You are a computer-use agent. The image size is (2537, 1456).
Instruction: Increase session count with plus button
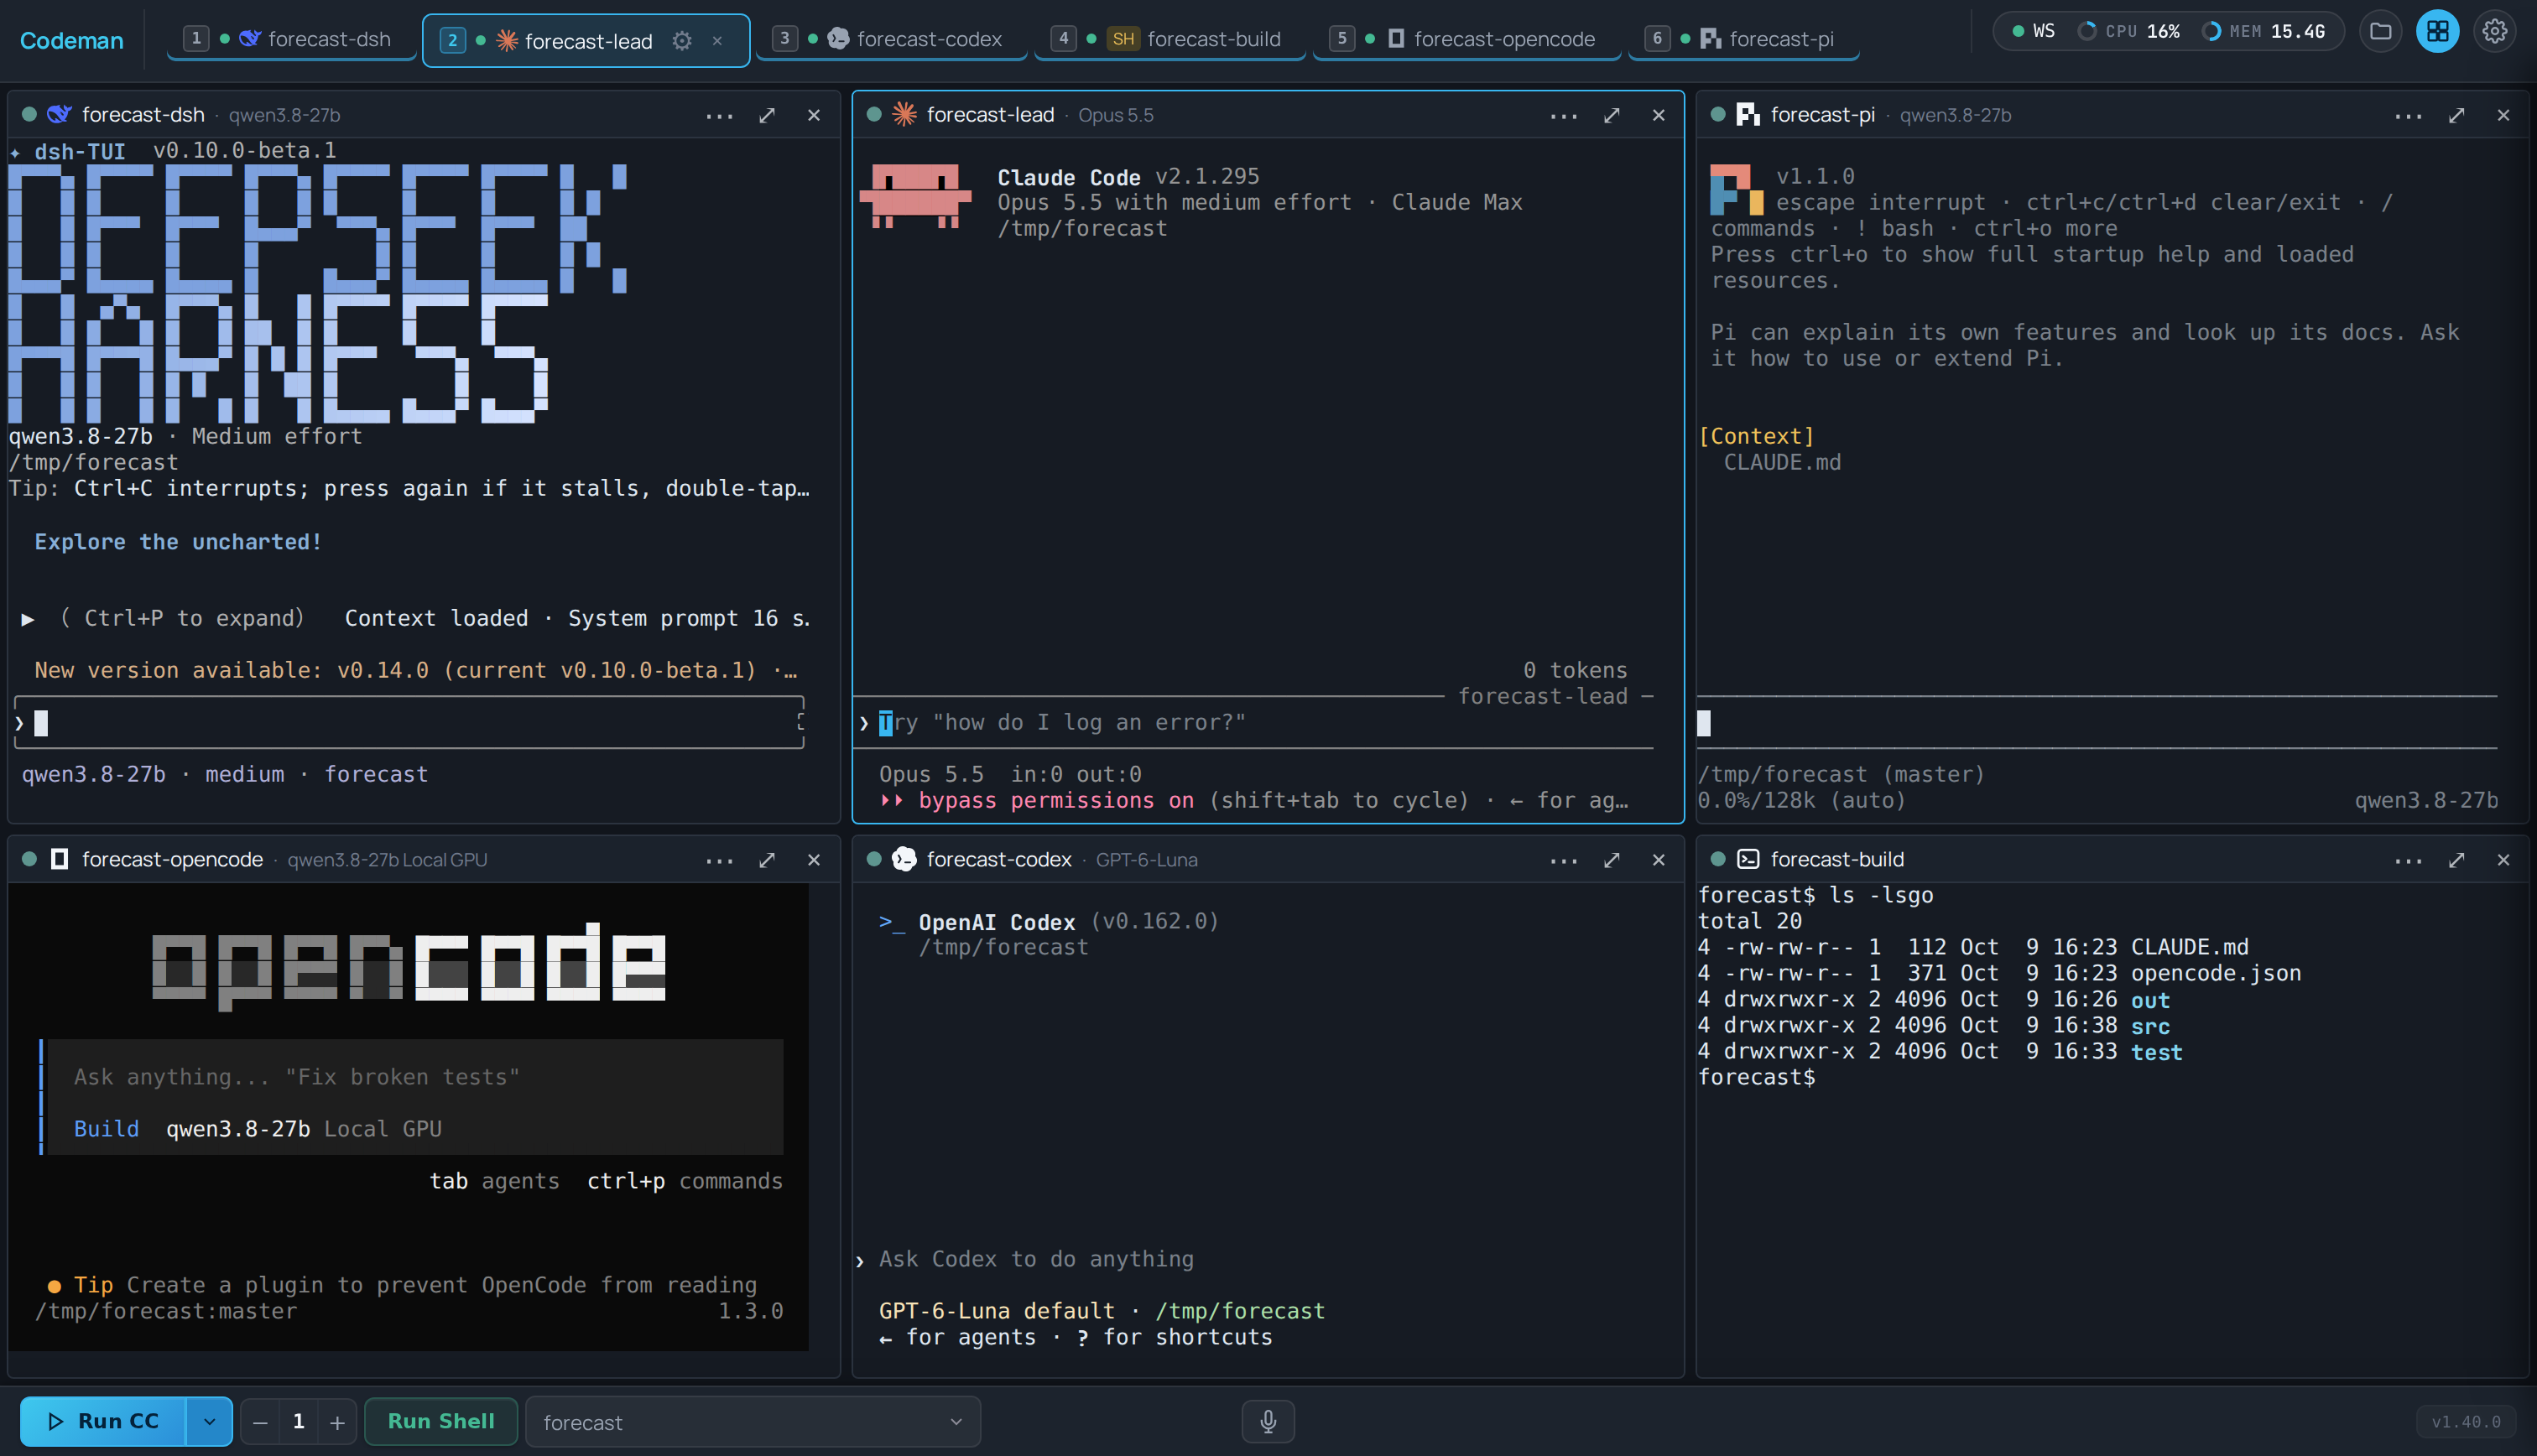pos(337,1422)
